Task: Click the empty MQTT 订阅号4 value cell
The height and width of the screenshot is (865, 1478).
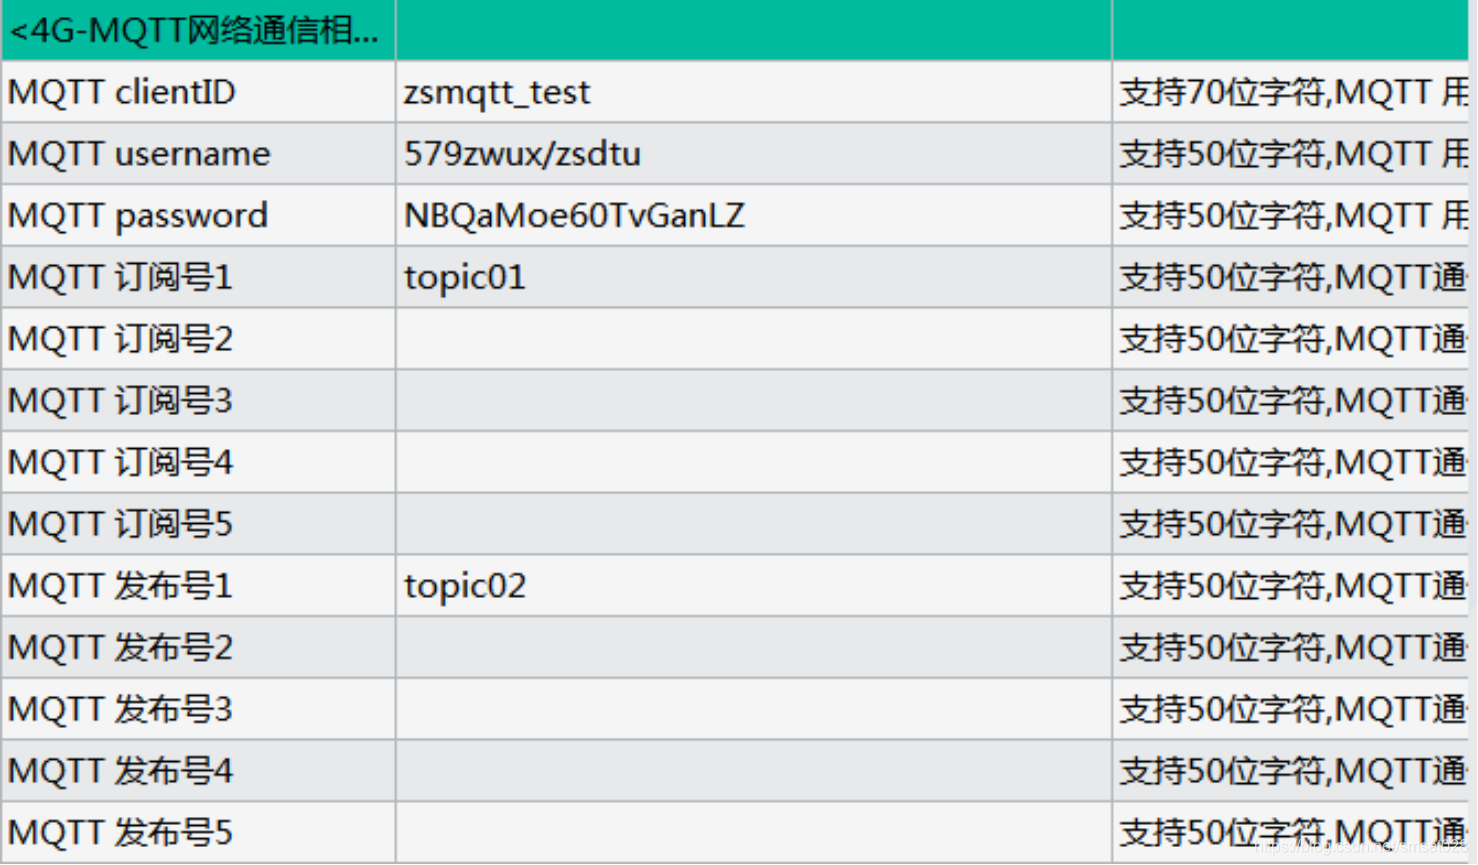Action: click(753, 463)
